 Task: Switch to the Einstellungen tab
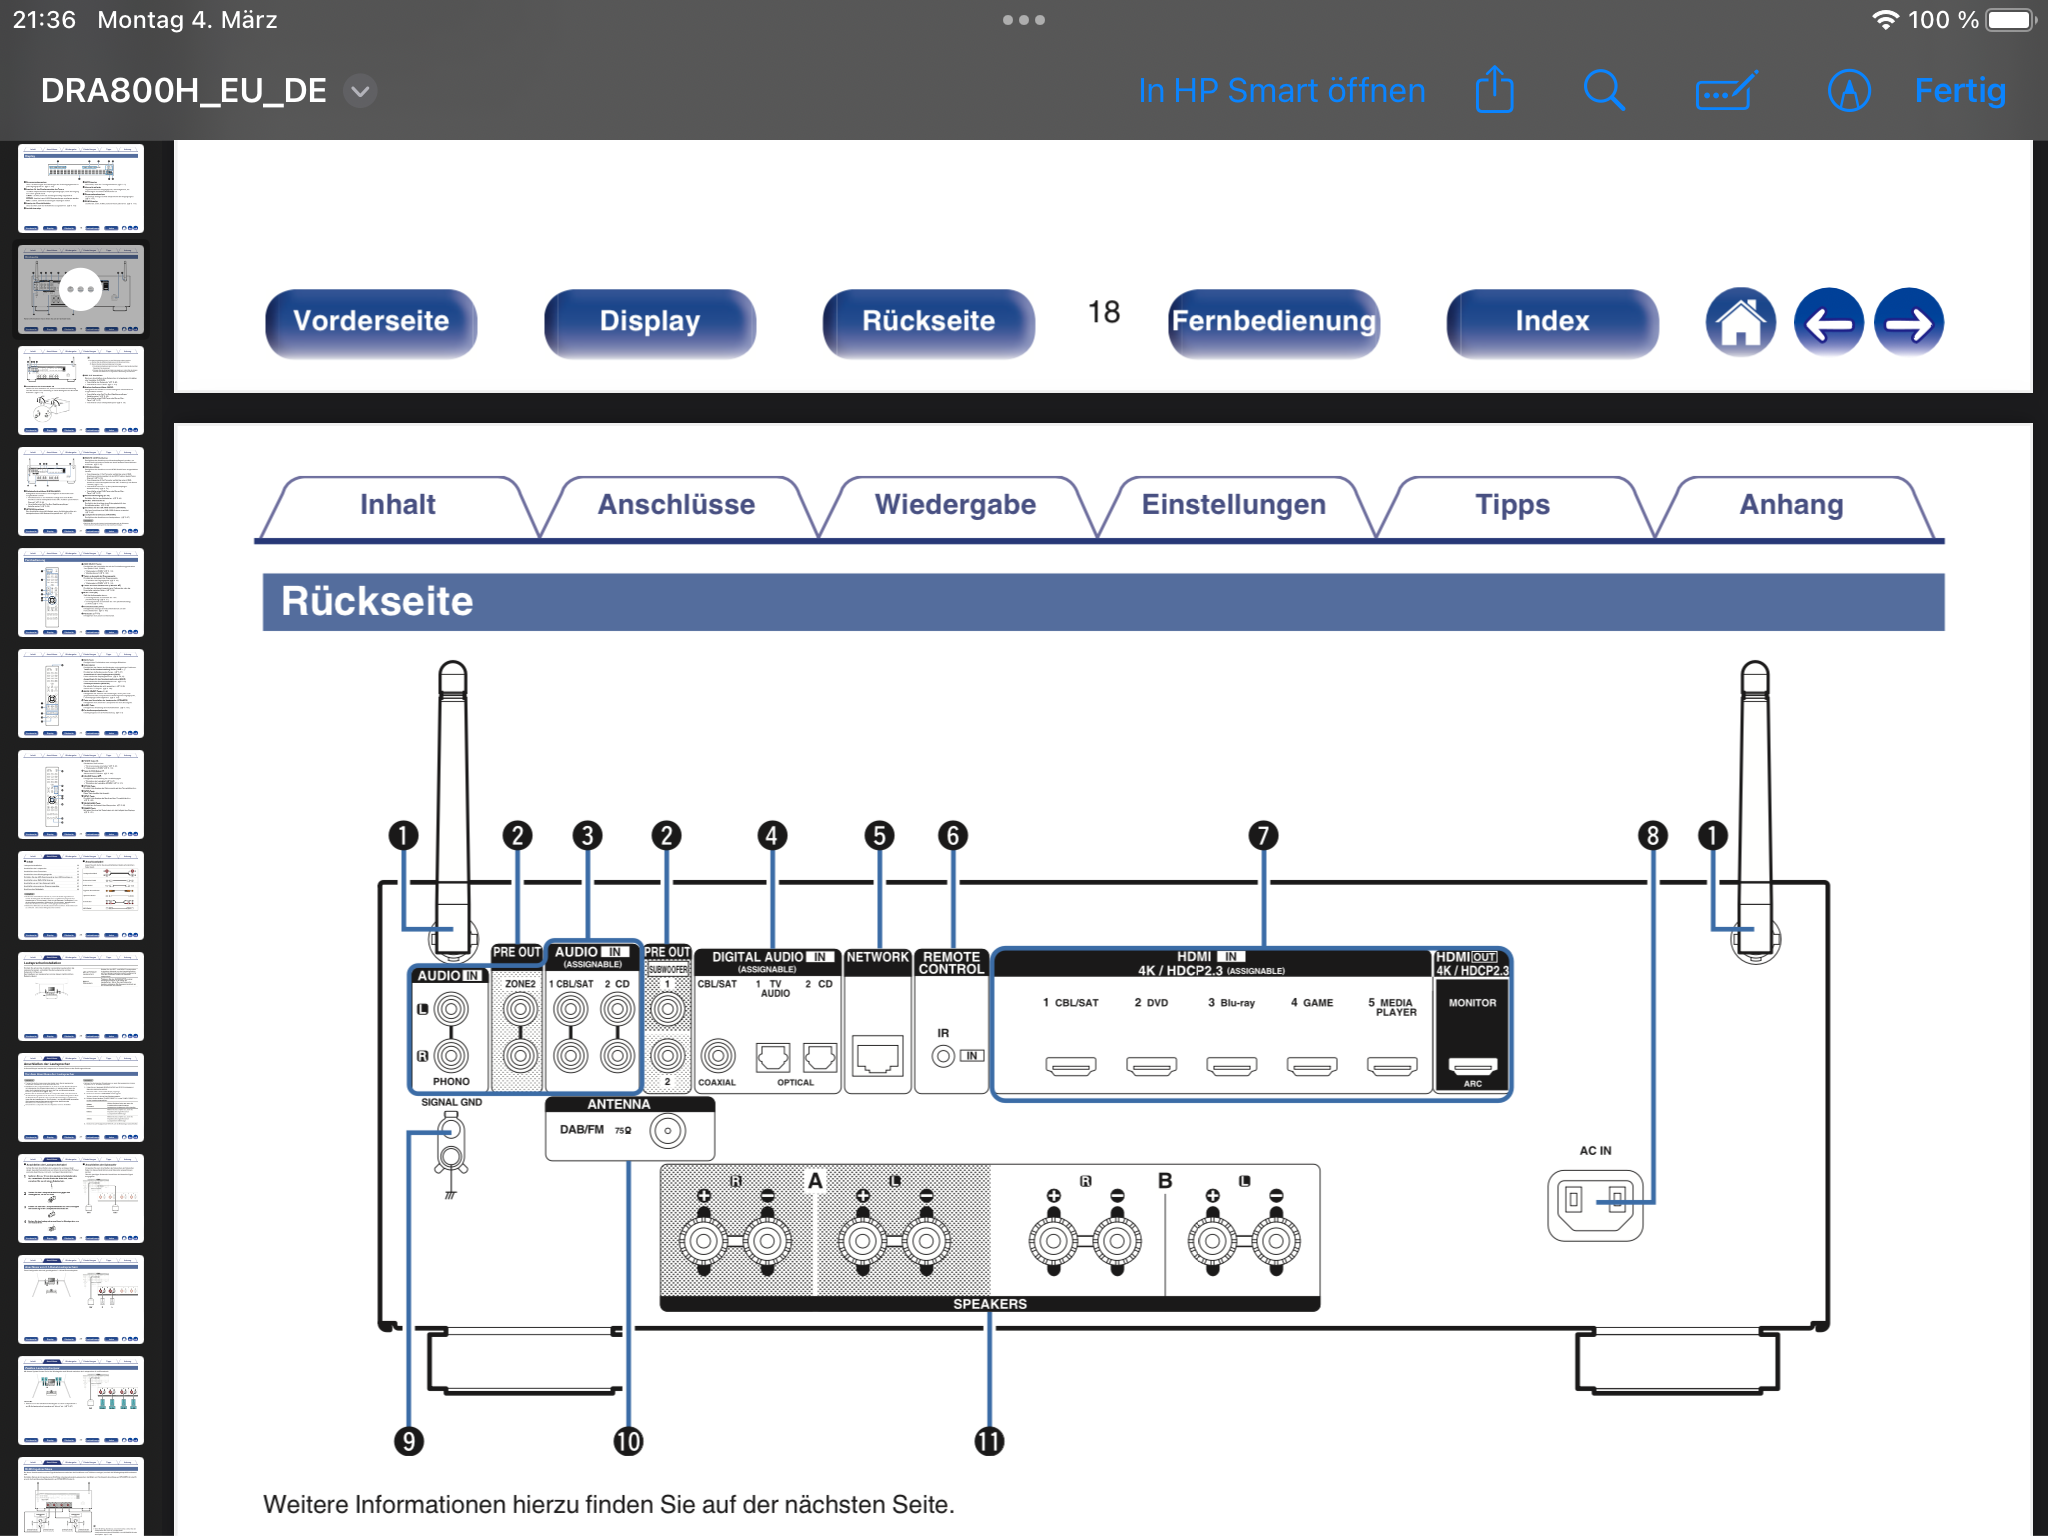[1234, 505]
